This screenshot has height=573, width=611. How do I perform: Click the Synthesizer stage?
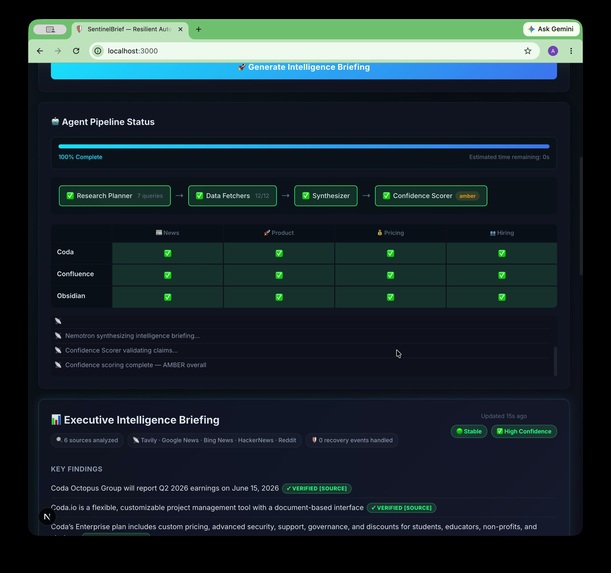tap(326, 196)
